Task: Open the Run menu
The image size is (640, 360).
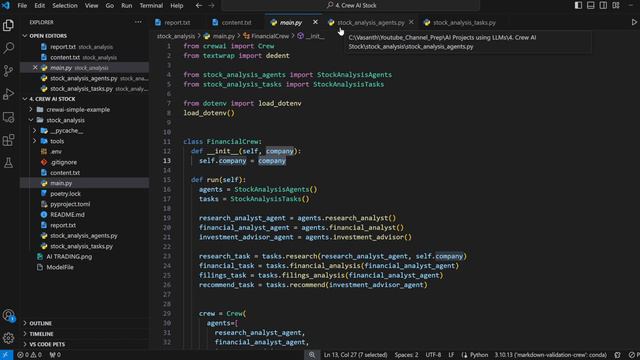Action: tap(127, 6)
